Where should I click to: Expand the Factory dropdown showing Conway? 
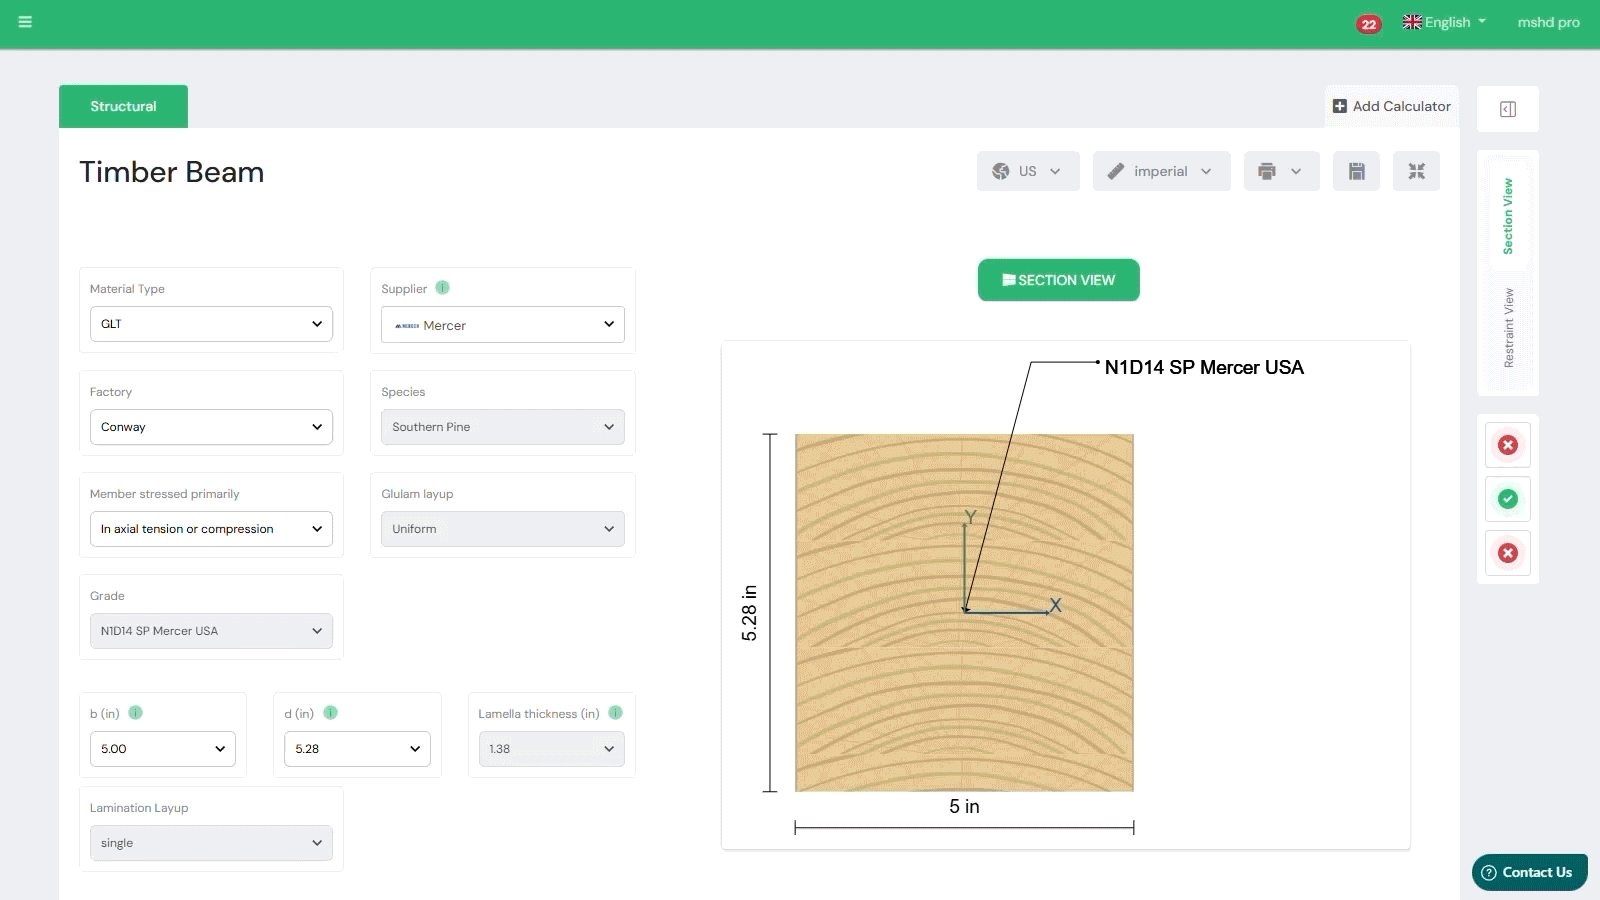(211, 427)
